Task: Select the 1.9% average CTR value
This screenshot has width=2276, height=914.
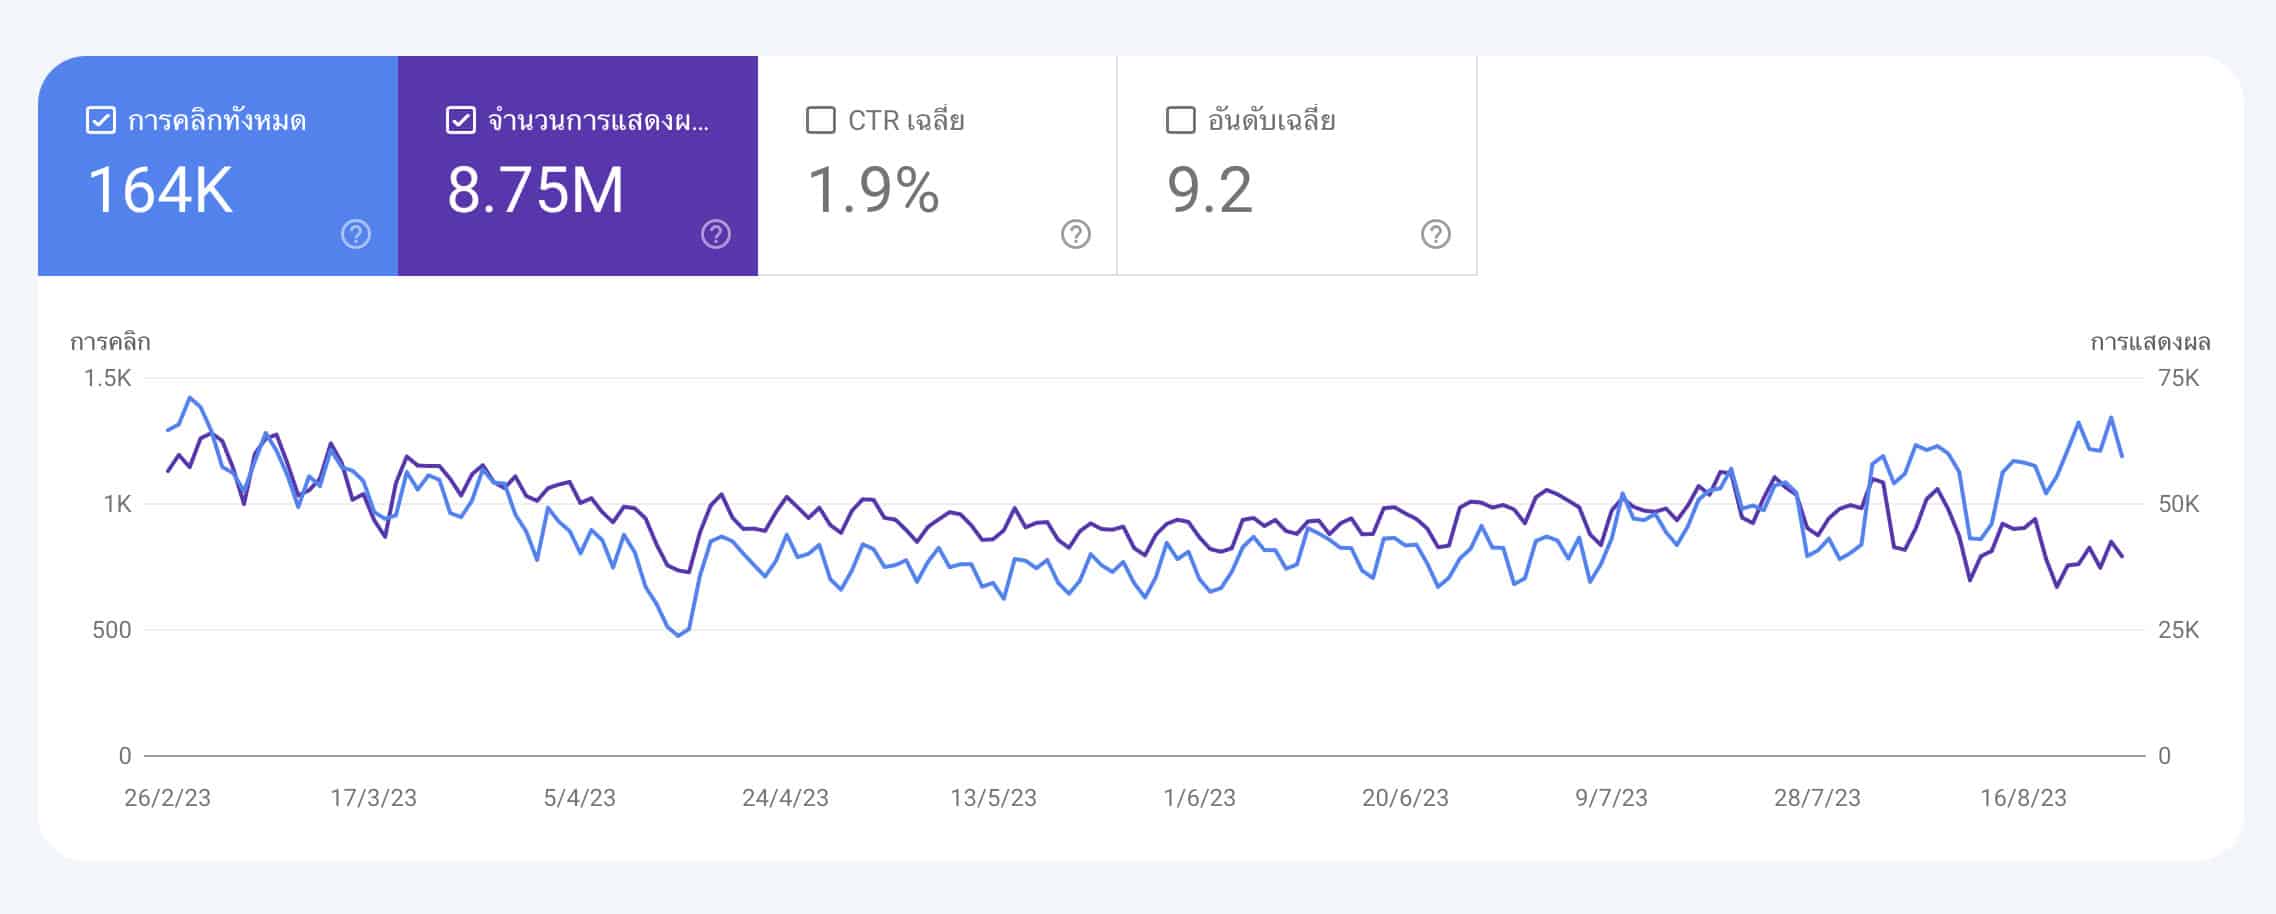Action: coord(874,190)
